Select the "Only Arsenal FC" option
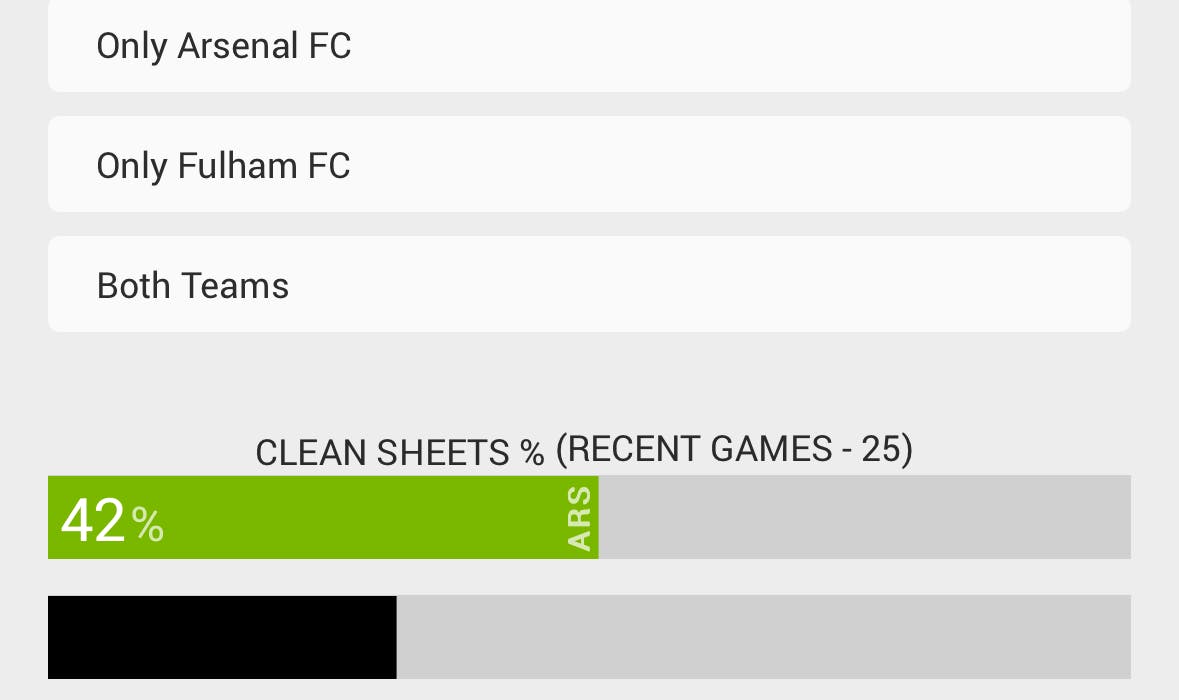1179x700 pixels. pyautogui.click(x=589, y=47)
